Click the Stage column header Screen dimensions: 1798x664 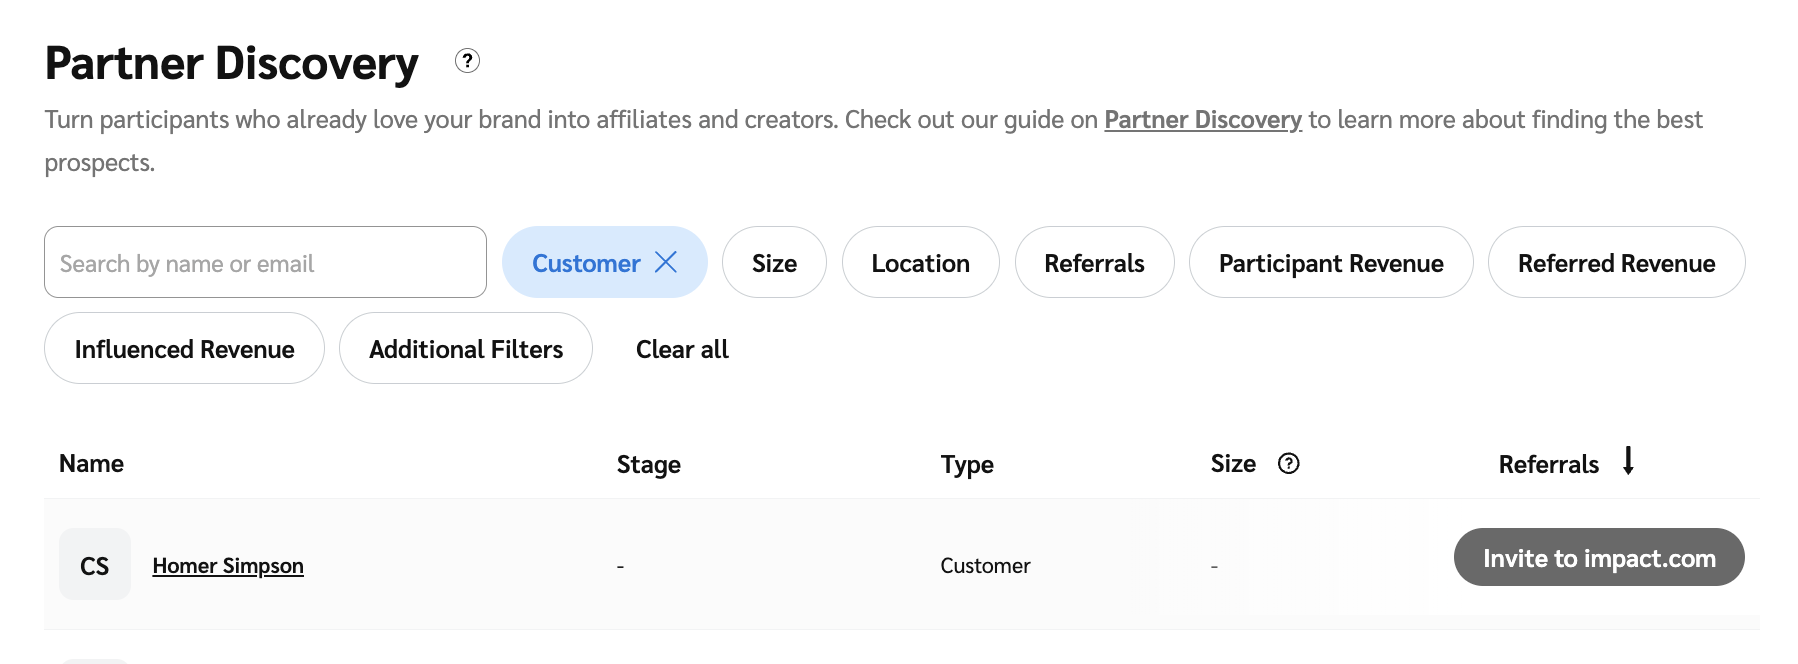click(x=648, y=465)
